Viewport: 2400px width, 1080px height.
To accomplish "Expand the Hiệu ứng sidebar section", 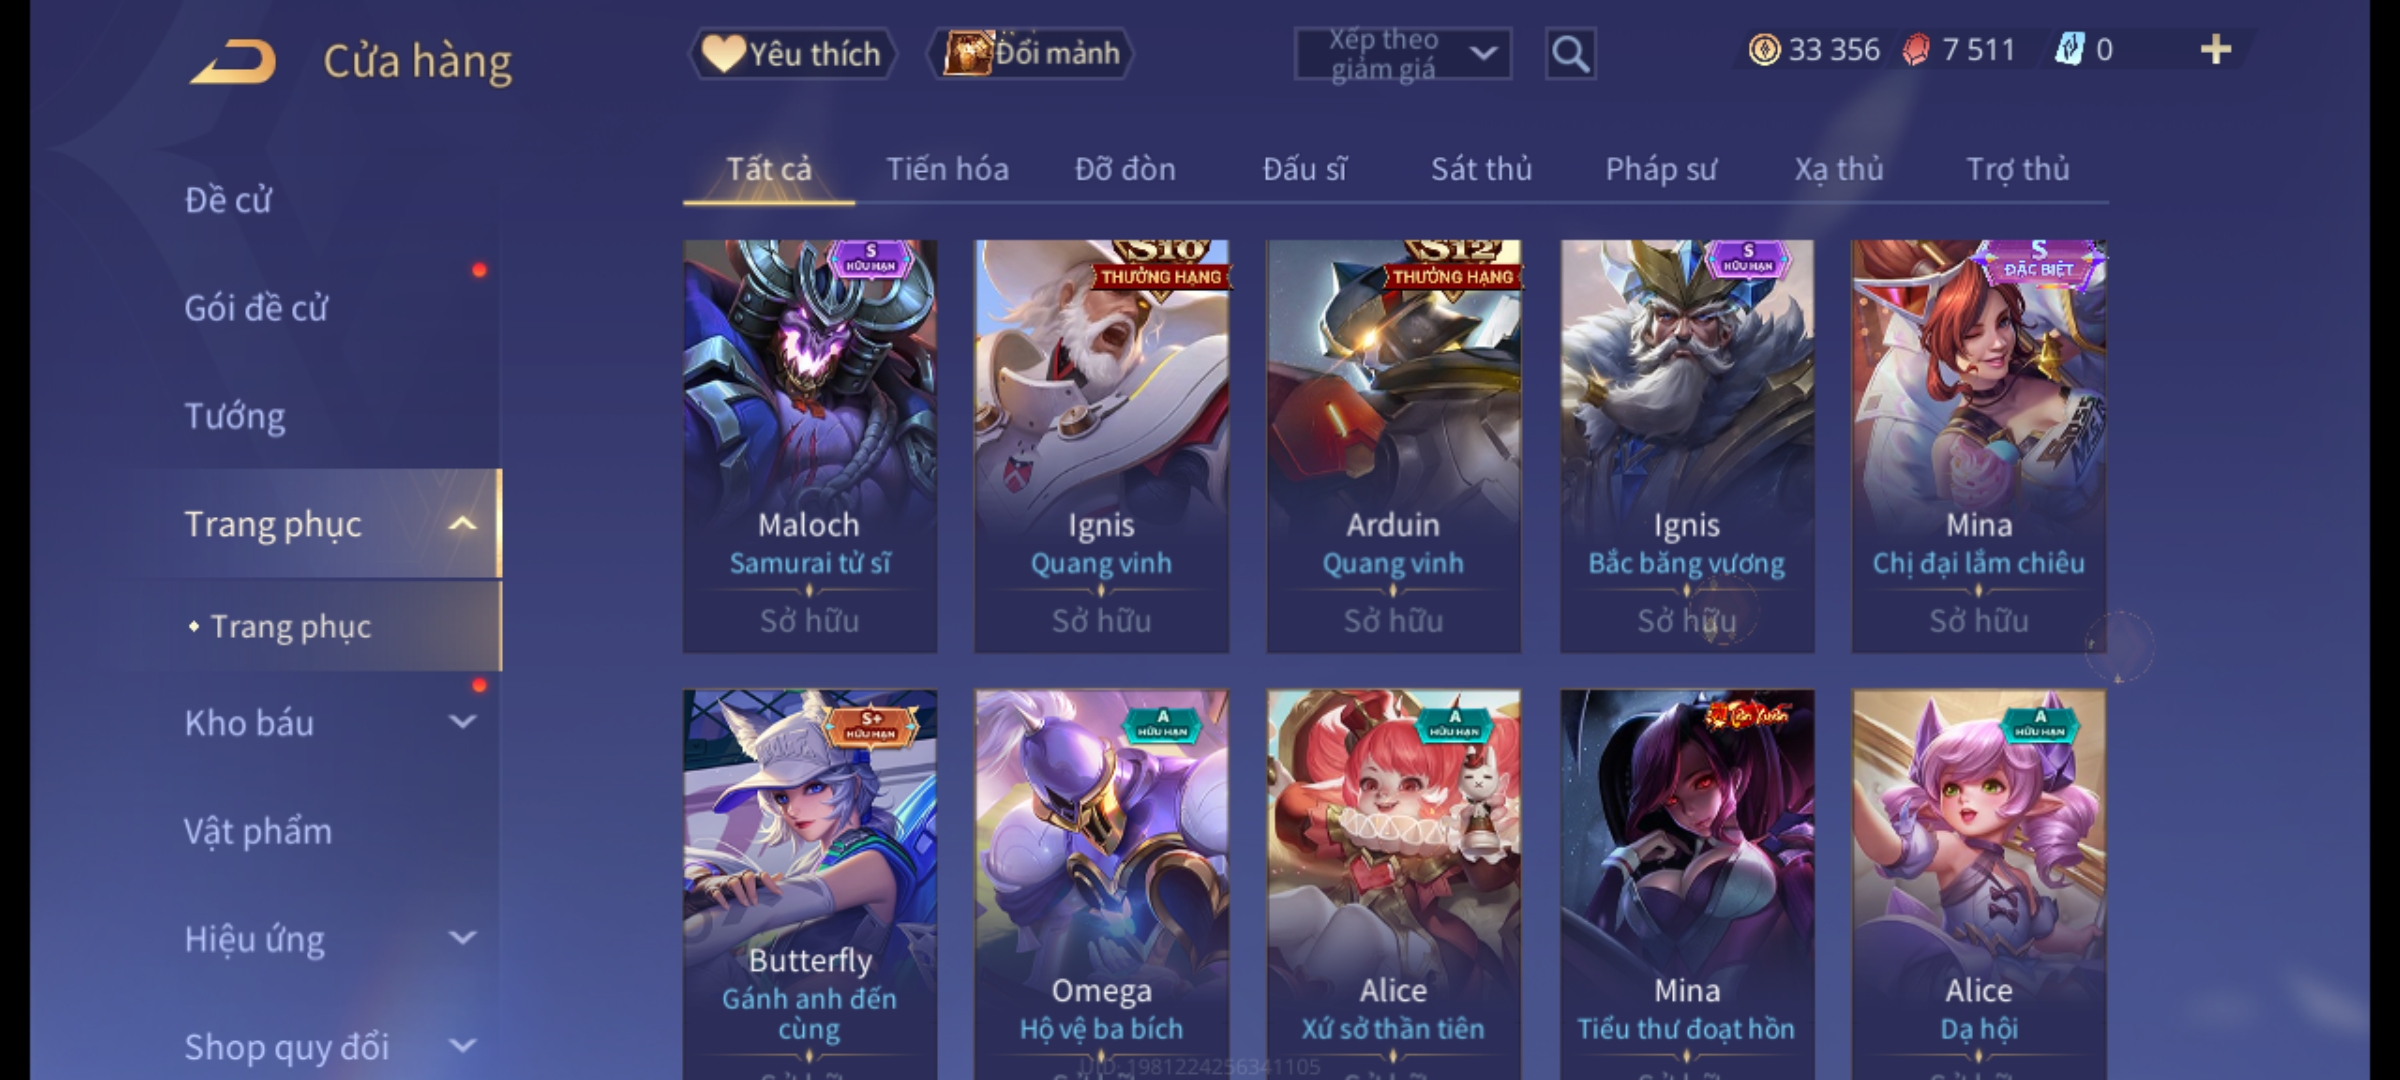I will click(462, 938).
